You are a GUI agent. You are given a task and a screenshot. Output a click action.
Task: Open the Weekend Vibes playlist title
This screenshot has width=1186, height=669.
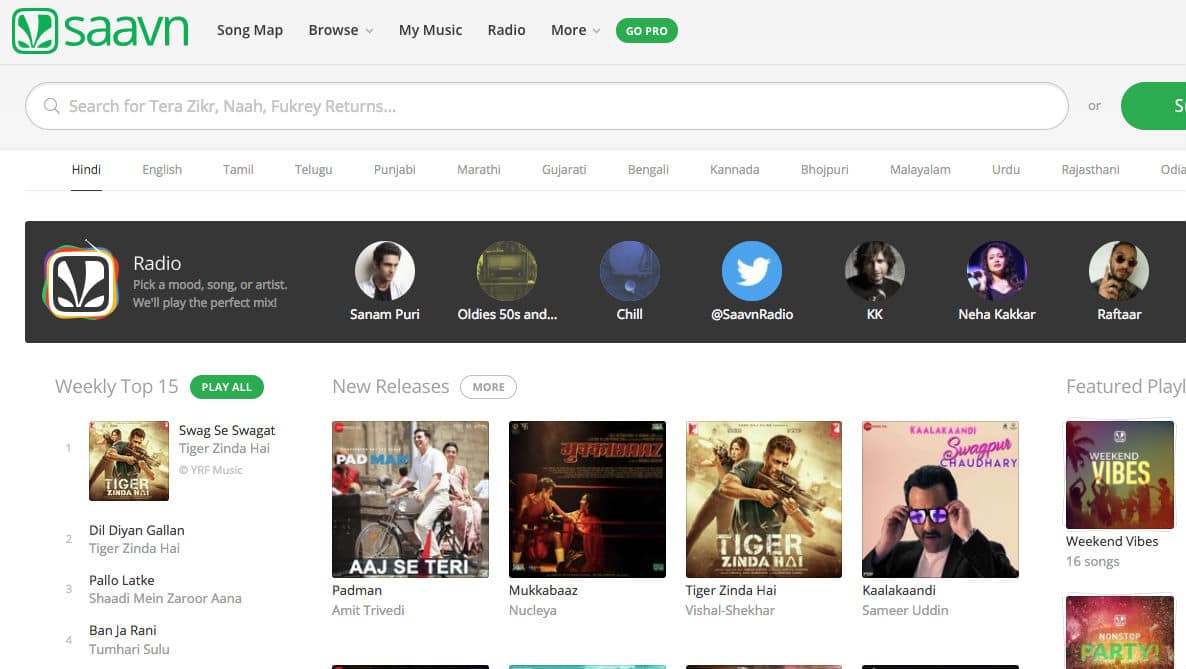pos(1112,541)
